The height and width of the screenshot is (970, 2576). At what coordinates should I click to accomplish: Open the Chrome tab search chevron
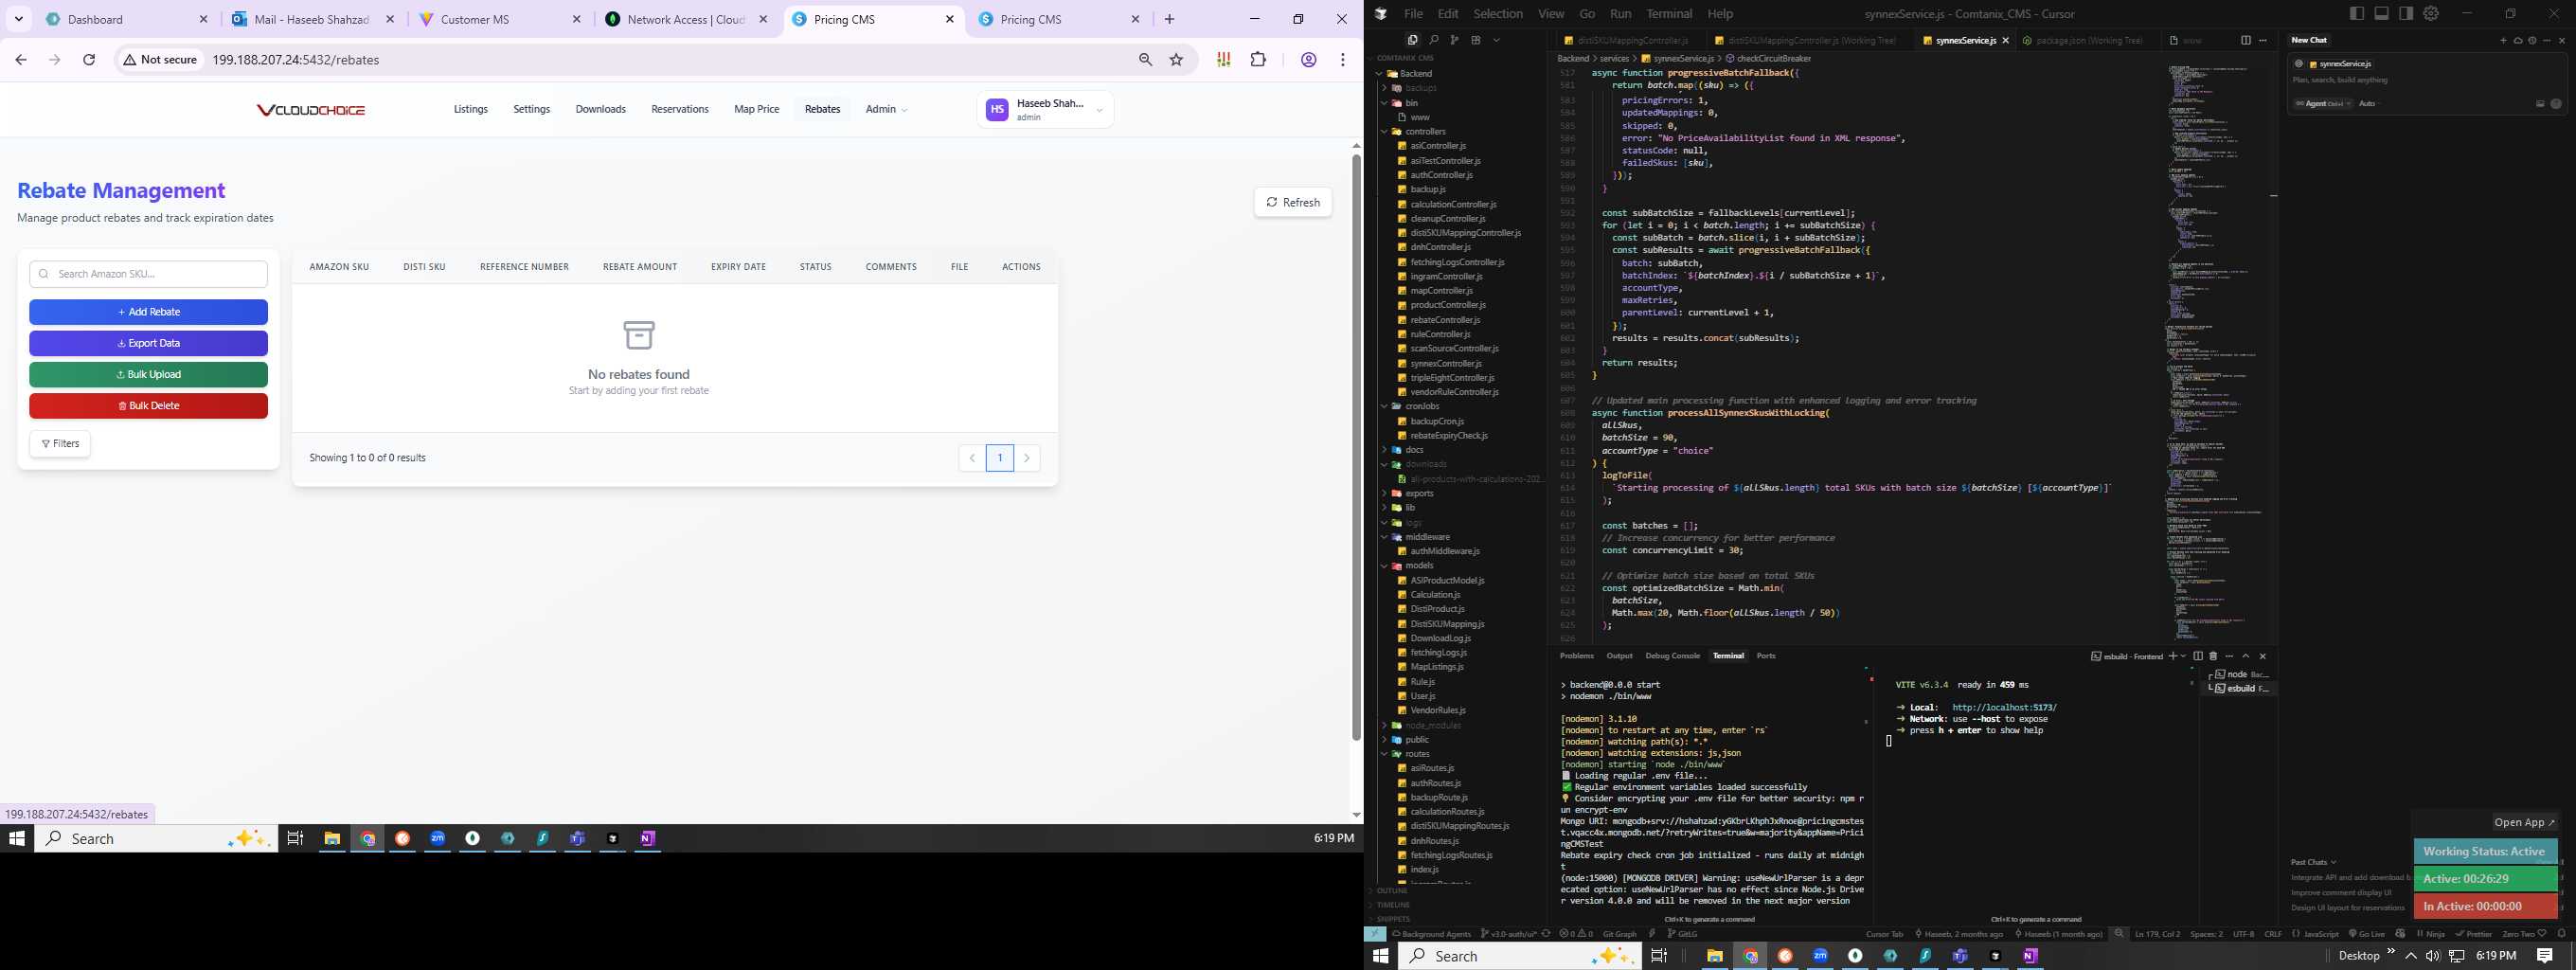click(x=18, y=19)
